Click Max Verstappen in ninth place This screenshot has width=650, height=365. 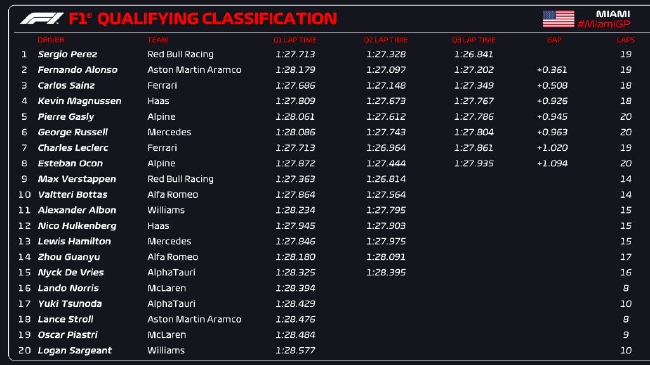pyautogui.click(x=77, y=179)
